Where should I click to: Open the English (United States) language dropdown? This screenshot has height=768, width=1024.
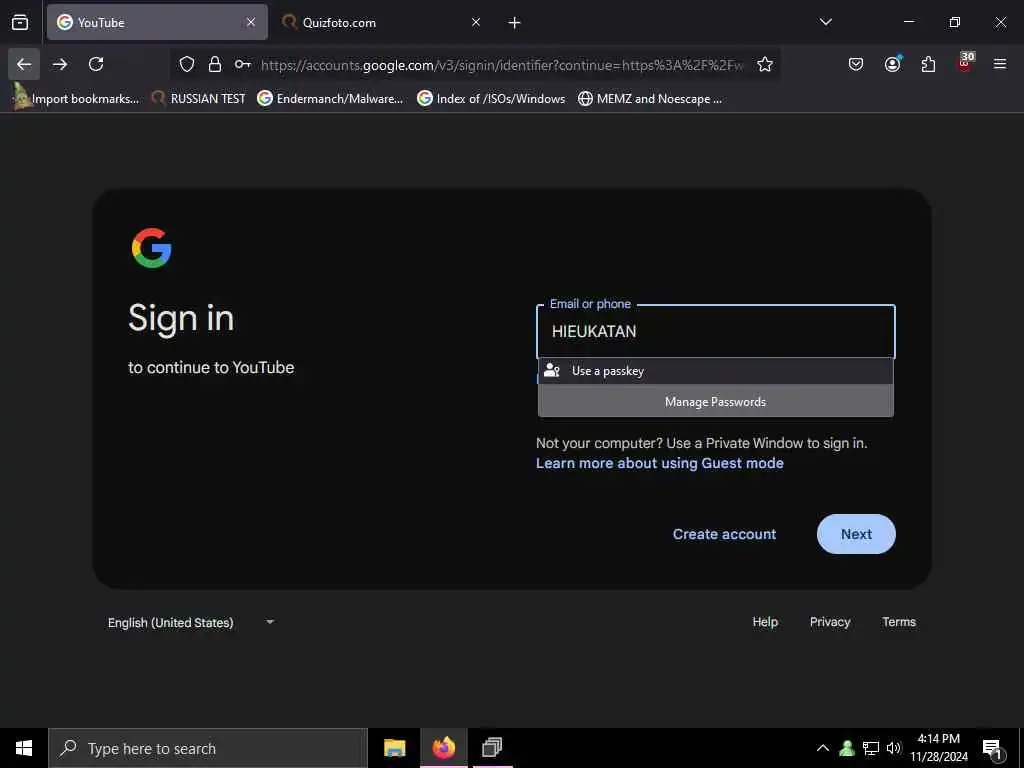[191, 622]
